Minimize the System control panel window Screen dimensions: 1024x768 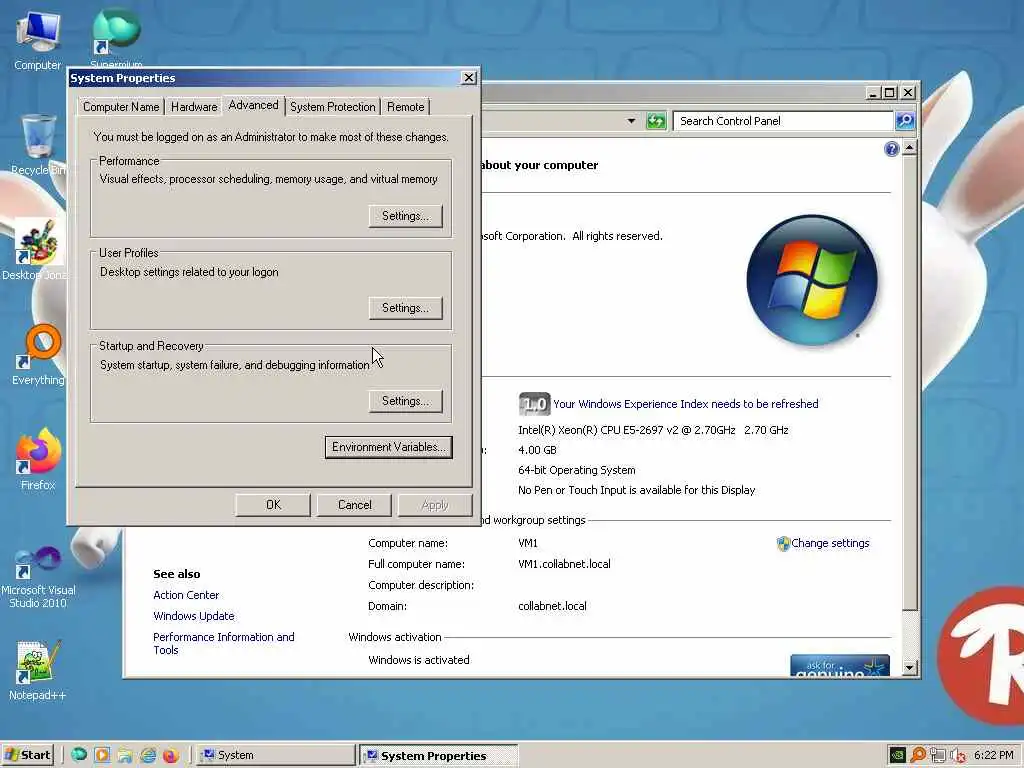click(x=872, y=93)
